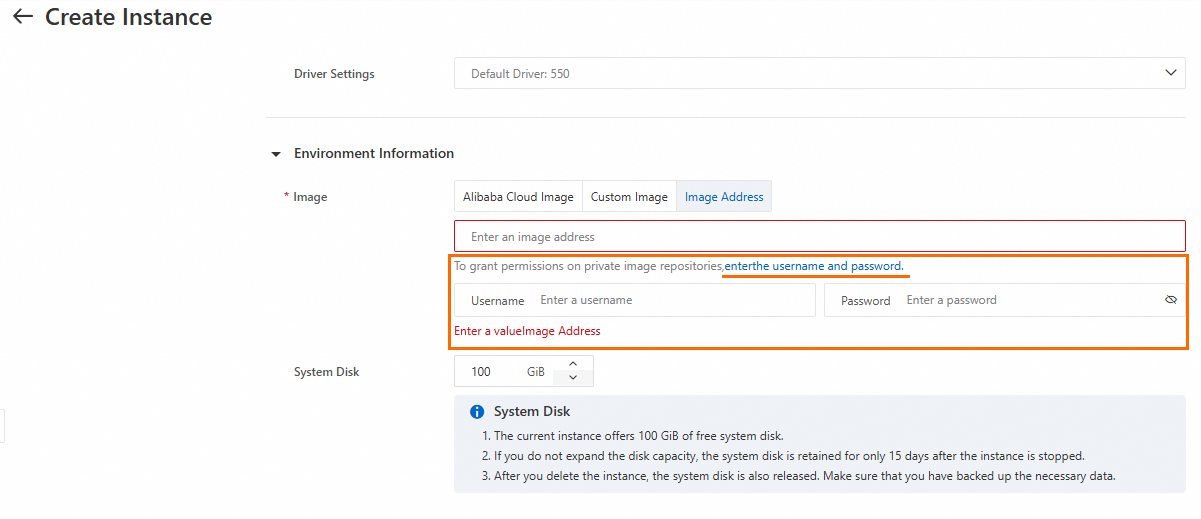Image resolution: width=1201 pixels, height=519 pixels.
Task: Increase System Disk size with up arrow
Action: coord(573,365)
